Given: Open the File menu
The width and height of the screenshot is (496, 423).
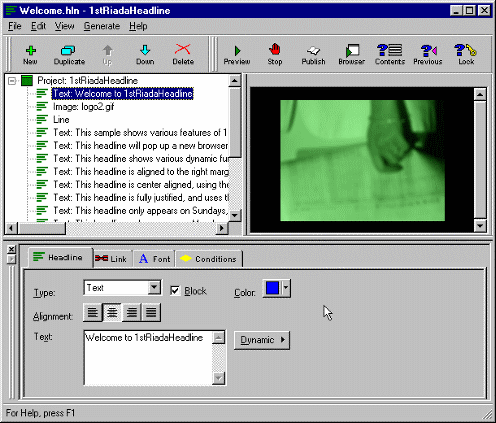Looking at the screenshot, I should (x=15, y=26).
